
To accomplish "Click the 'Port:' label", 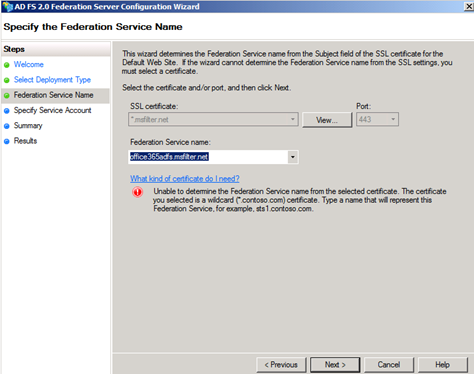I will pyautogui.click(x=364, y=106).
